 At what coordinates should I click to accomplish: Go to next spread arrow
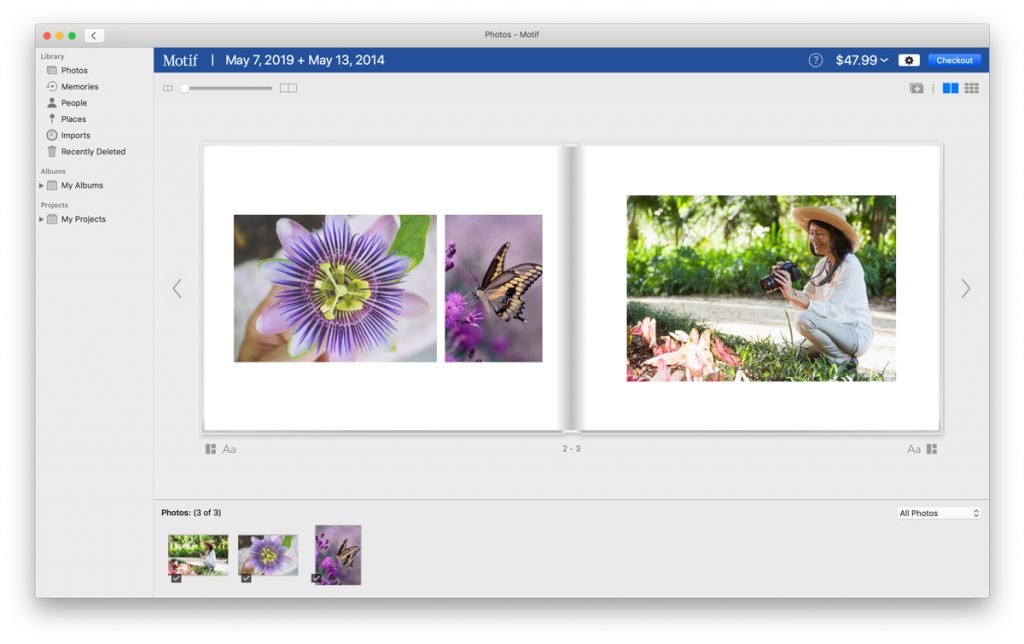click(x=965, y=288)
